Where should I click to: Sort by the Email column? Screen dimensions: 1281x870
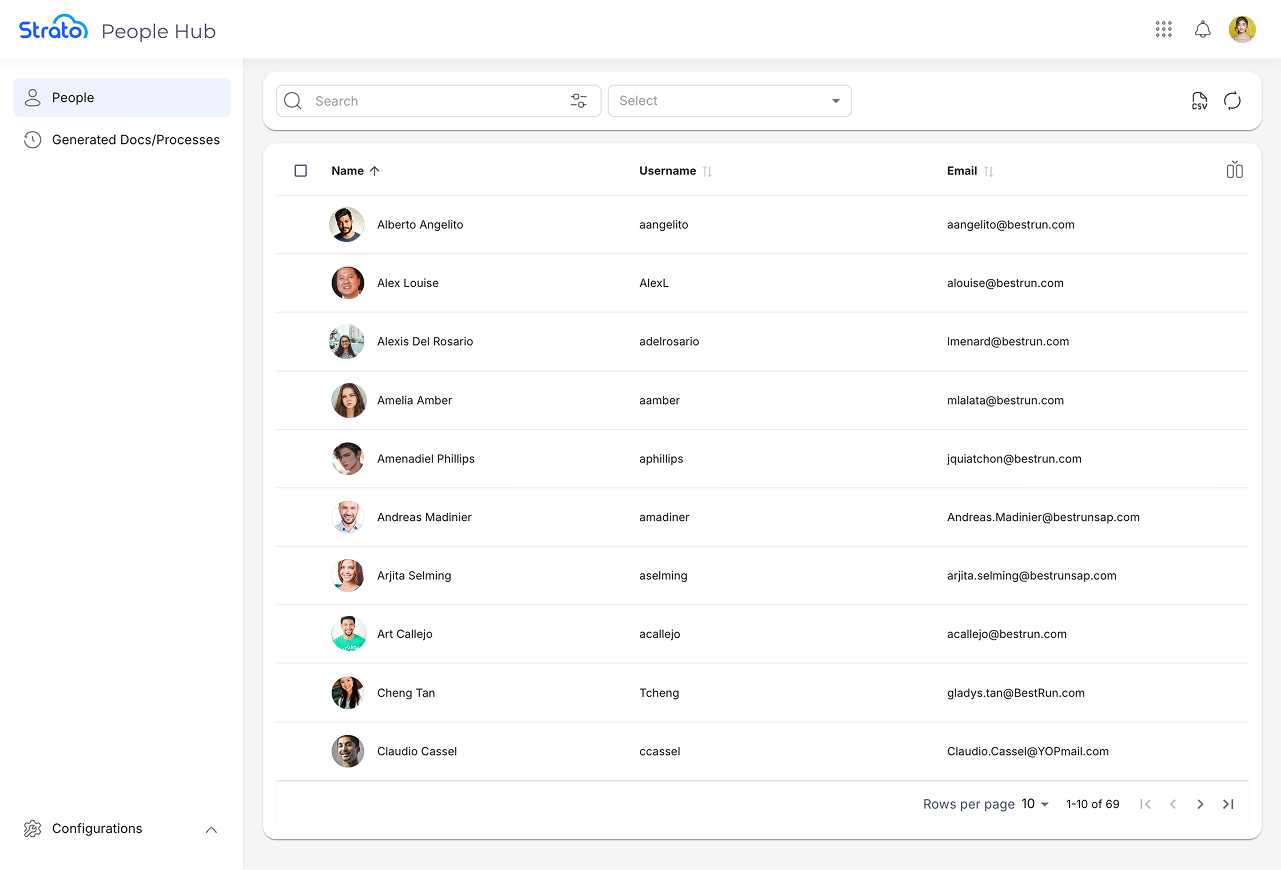[x=989, y=171]
